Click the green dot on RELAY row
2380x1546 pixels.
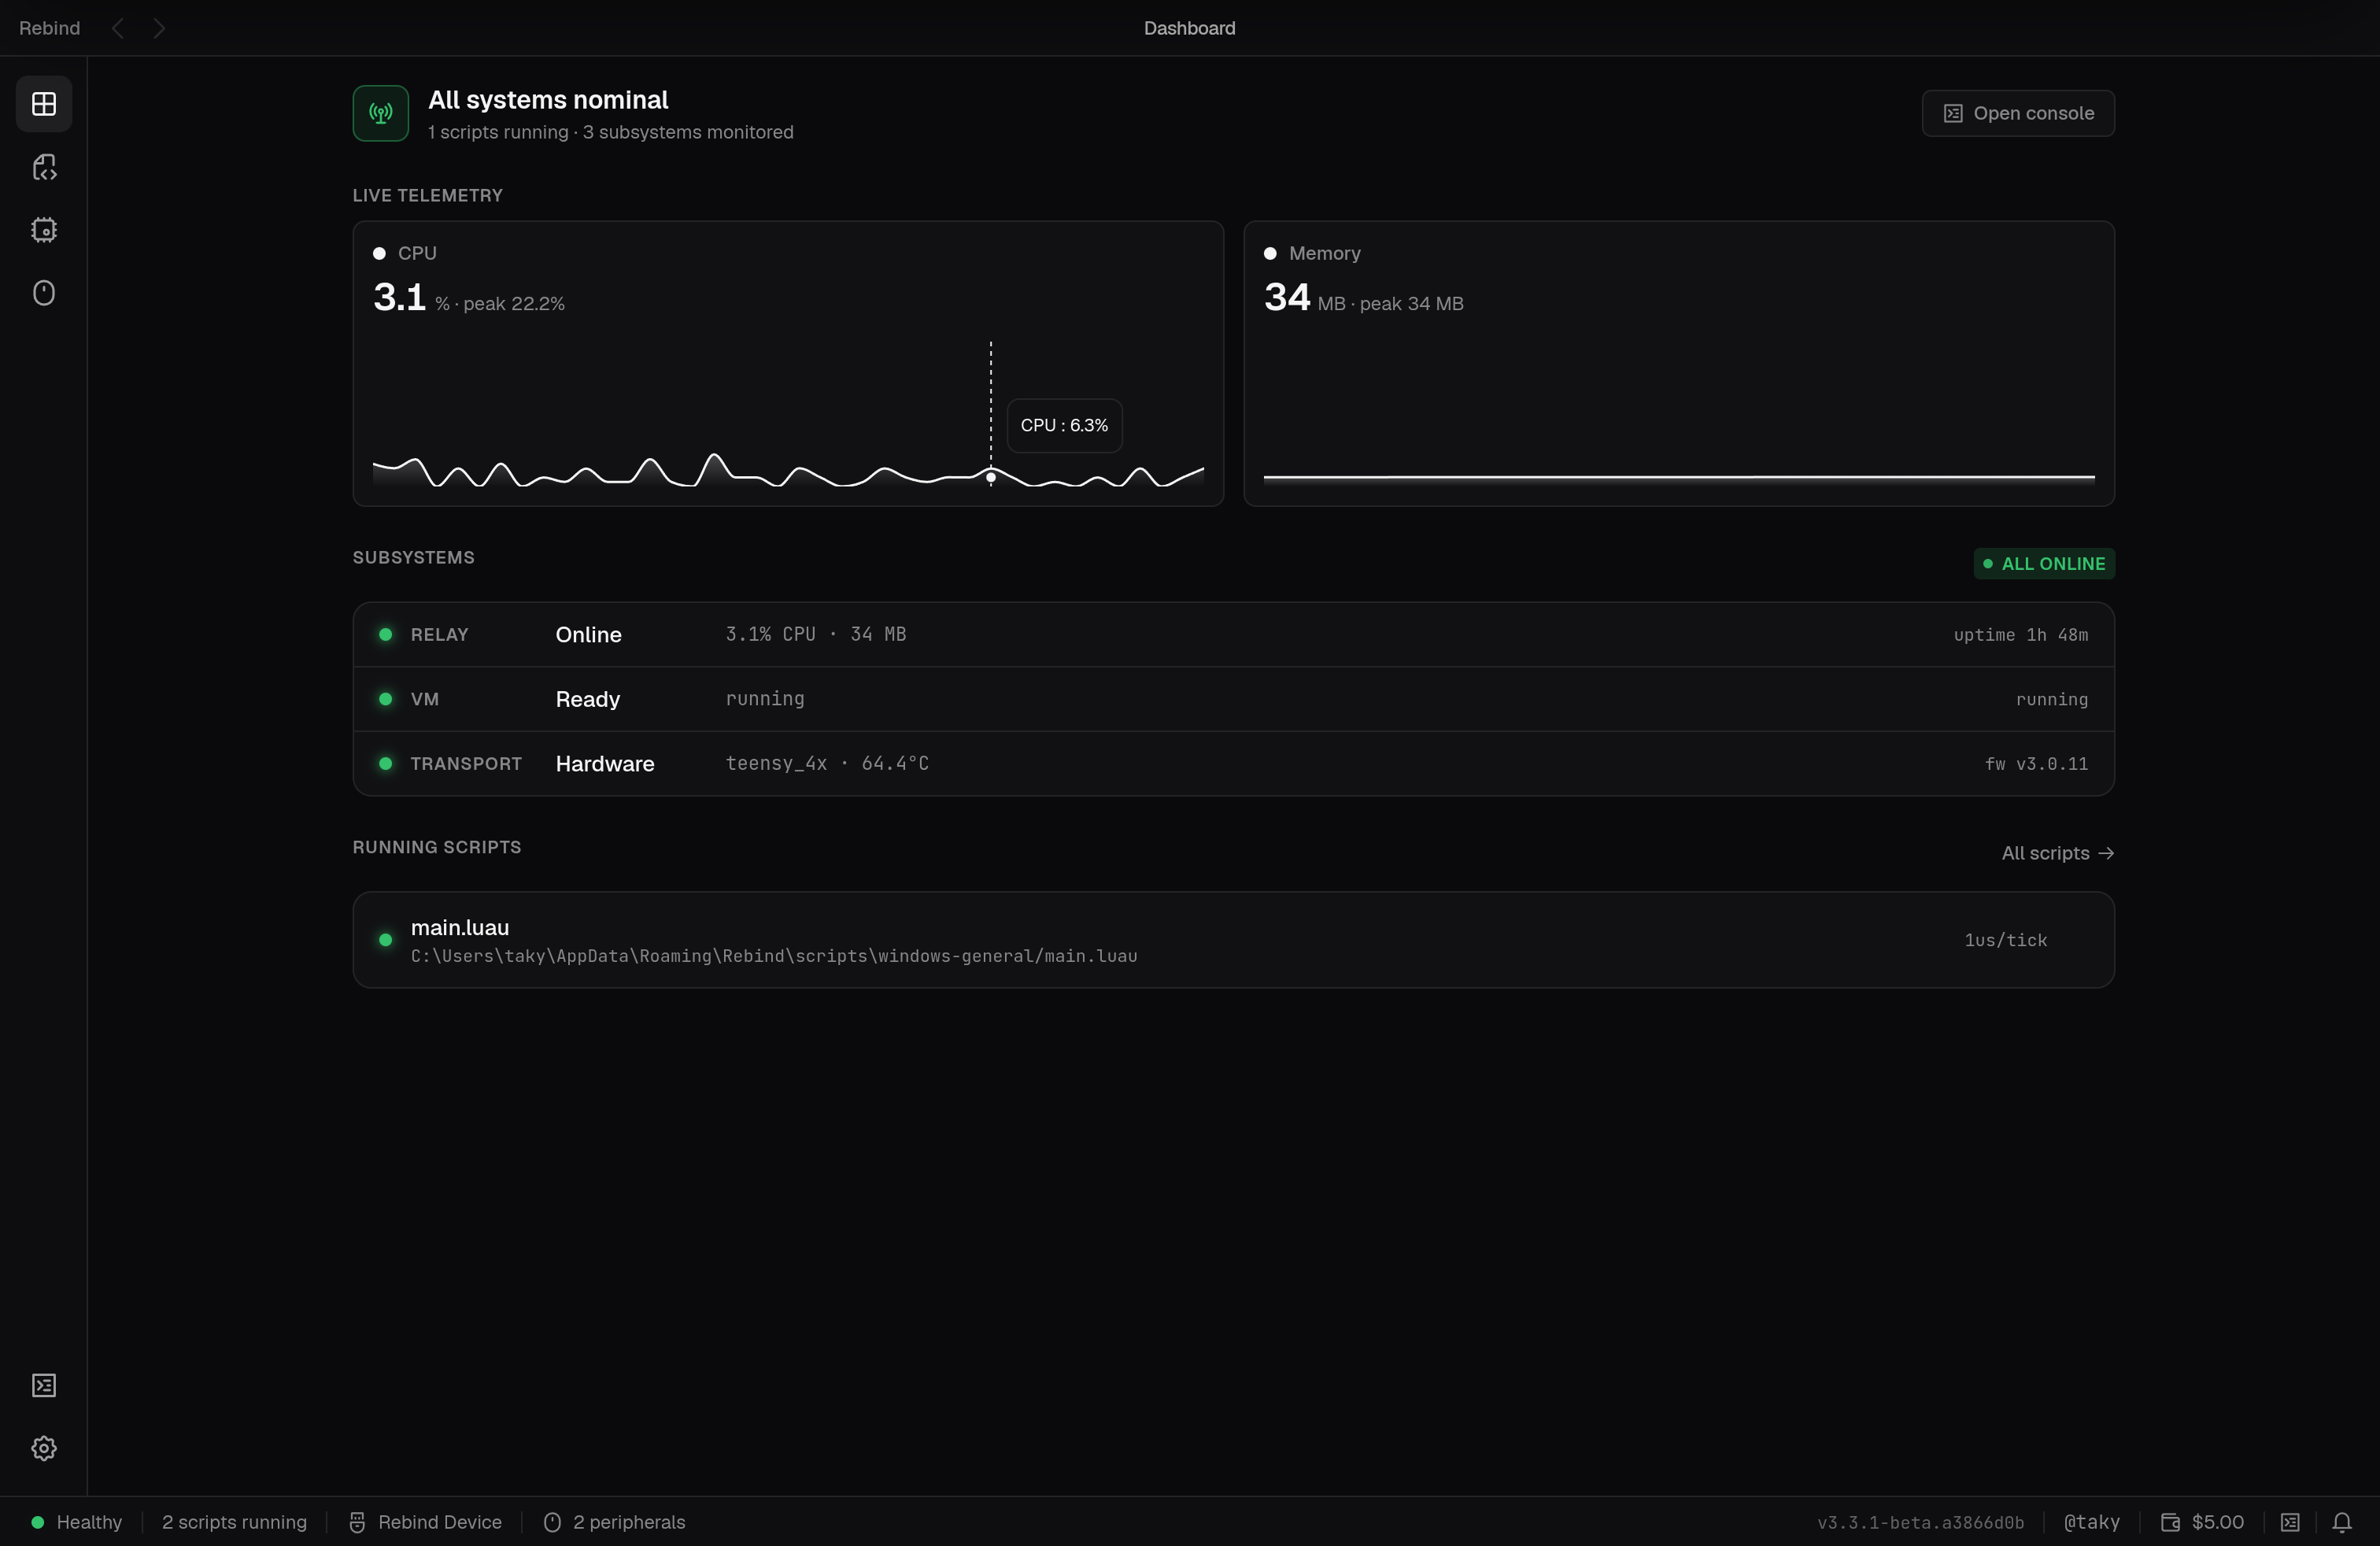click(x=385, y=635)
